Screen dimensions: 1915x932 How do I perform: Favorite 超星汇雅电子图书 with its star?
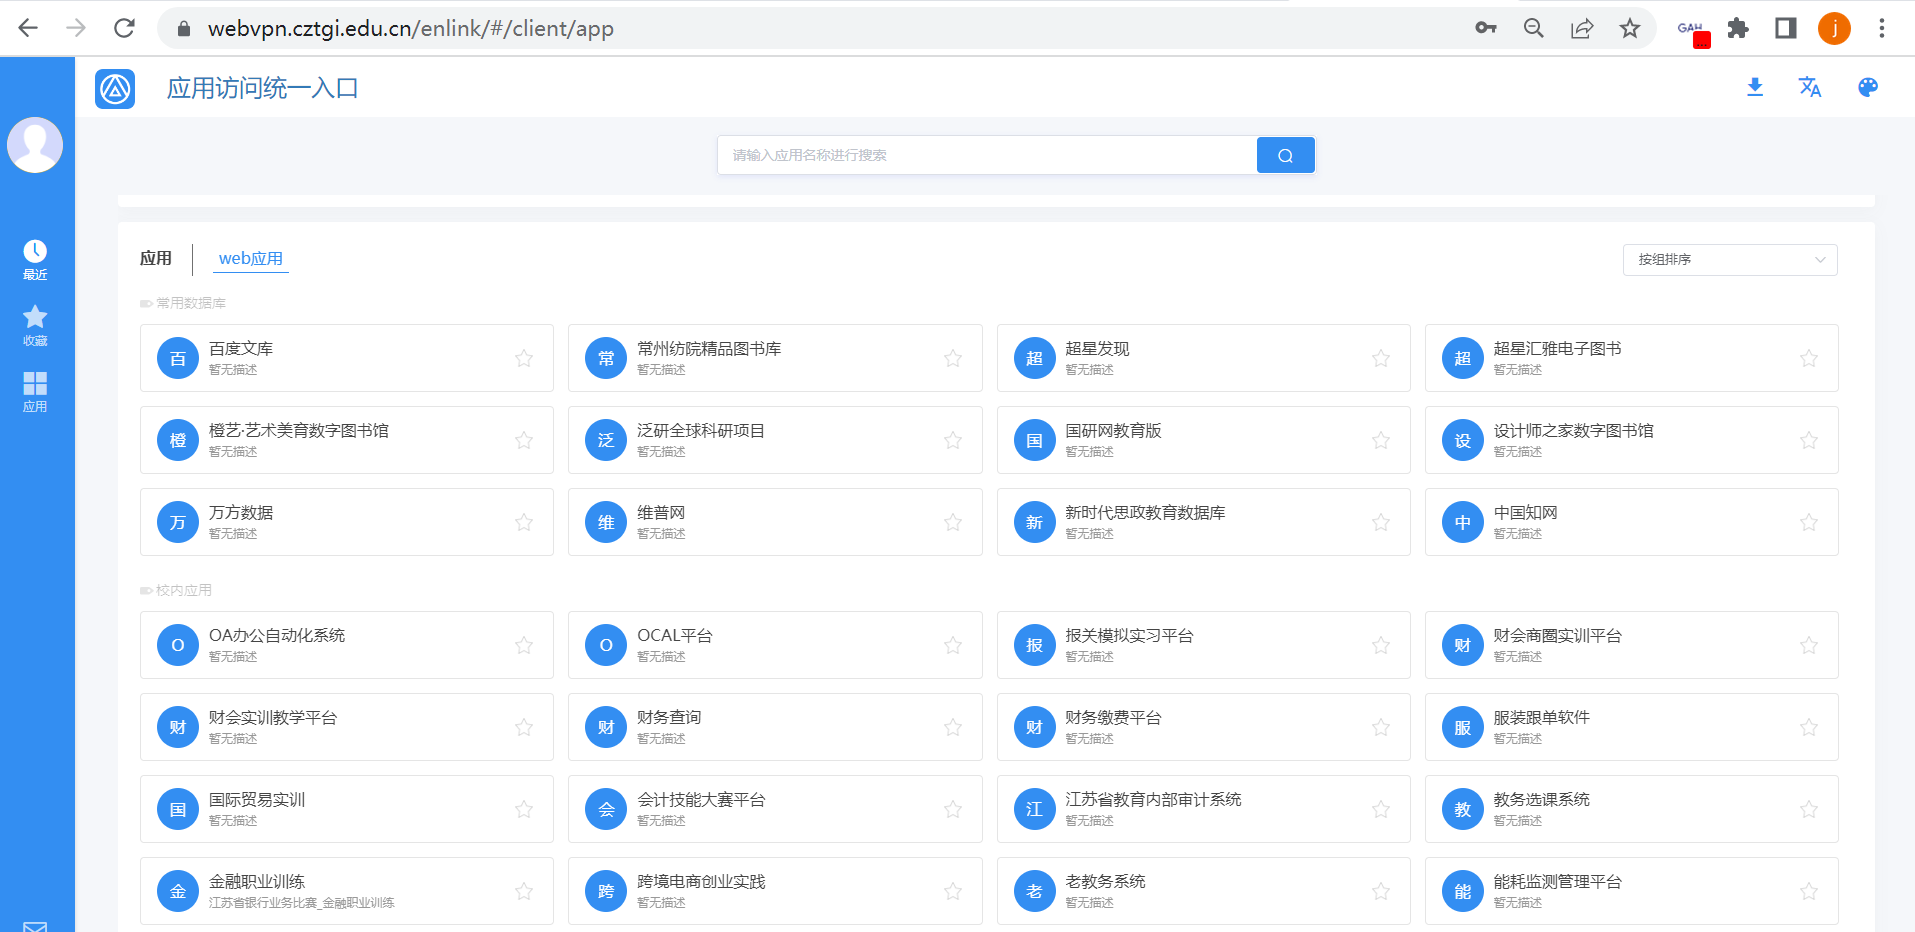pyautogui.click(x=1809, y=358)
